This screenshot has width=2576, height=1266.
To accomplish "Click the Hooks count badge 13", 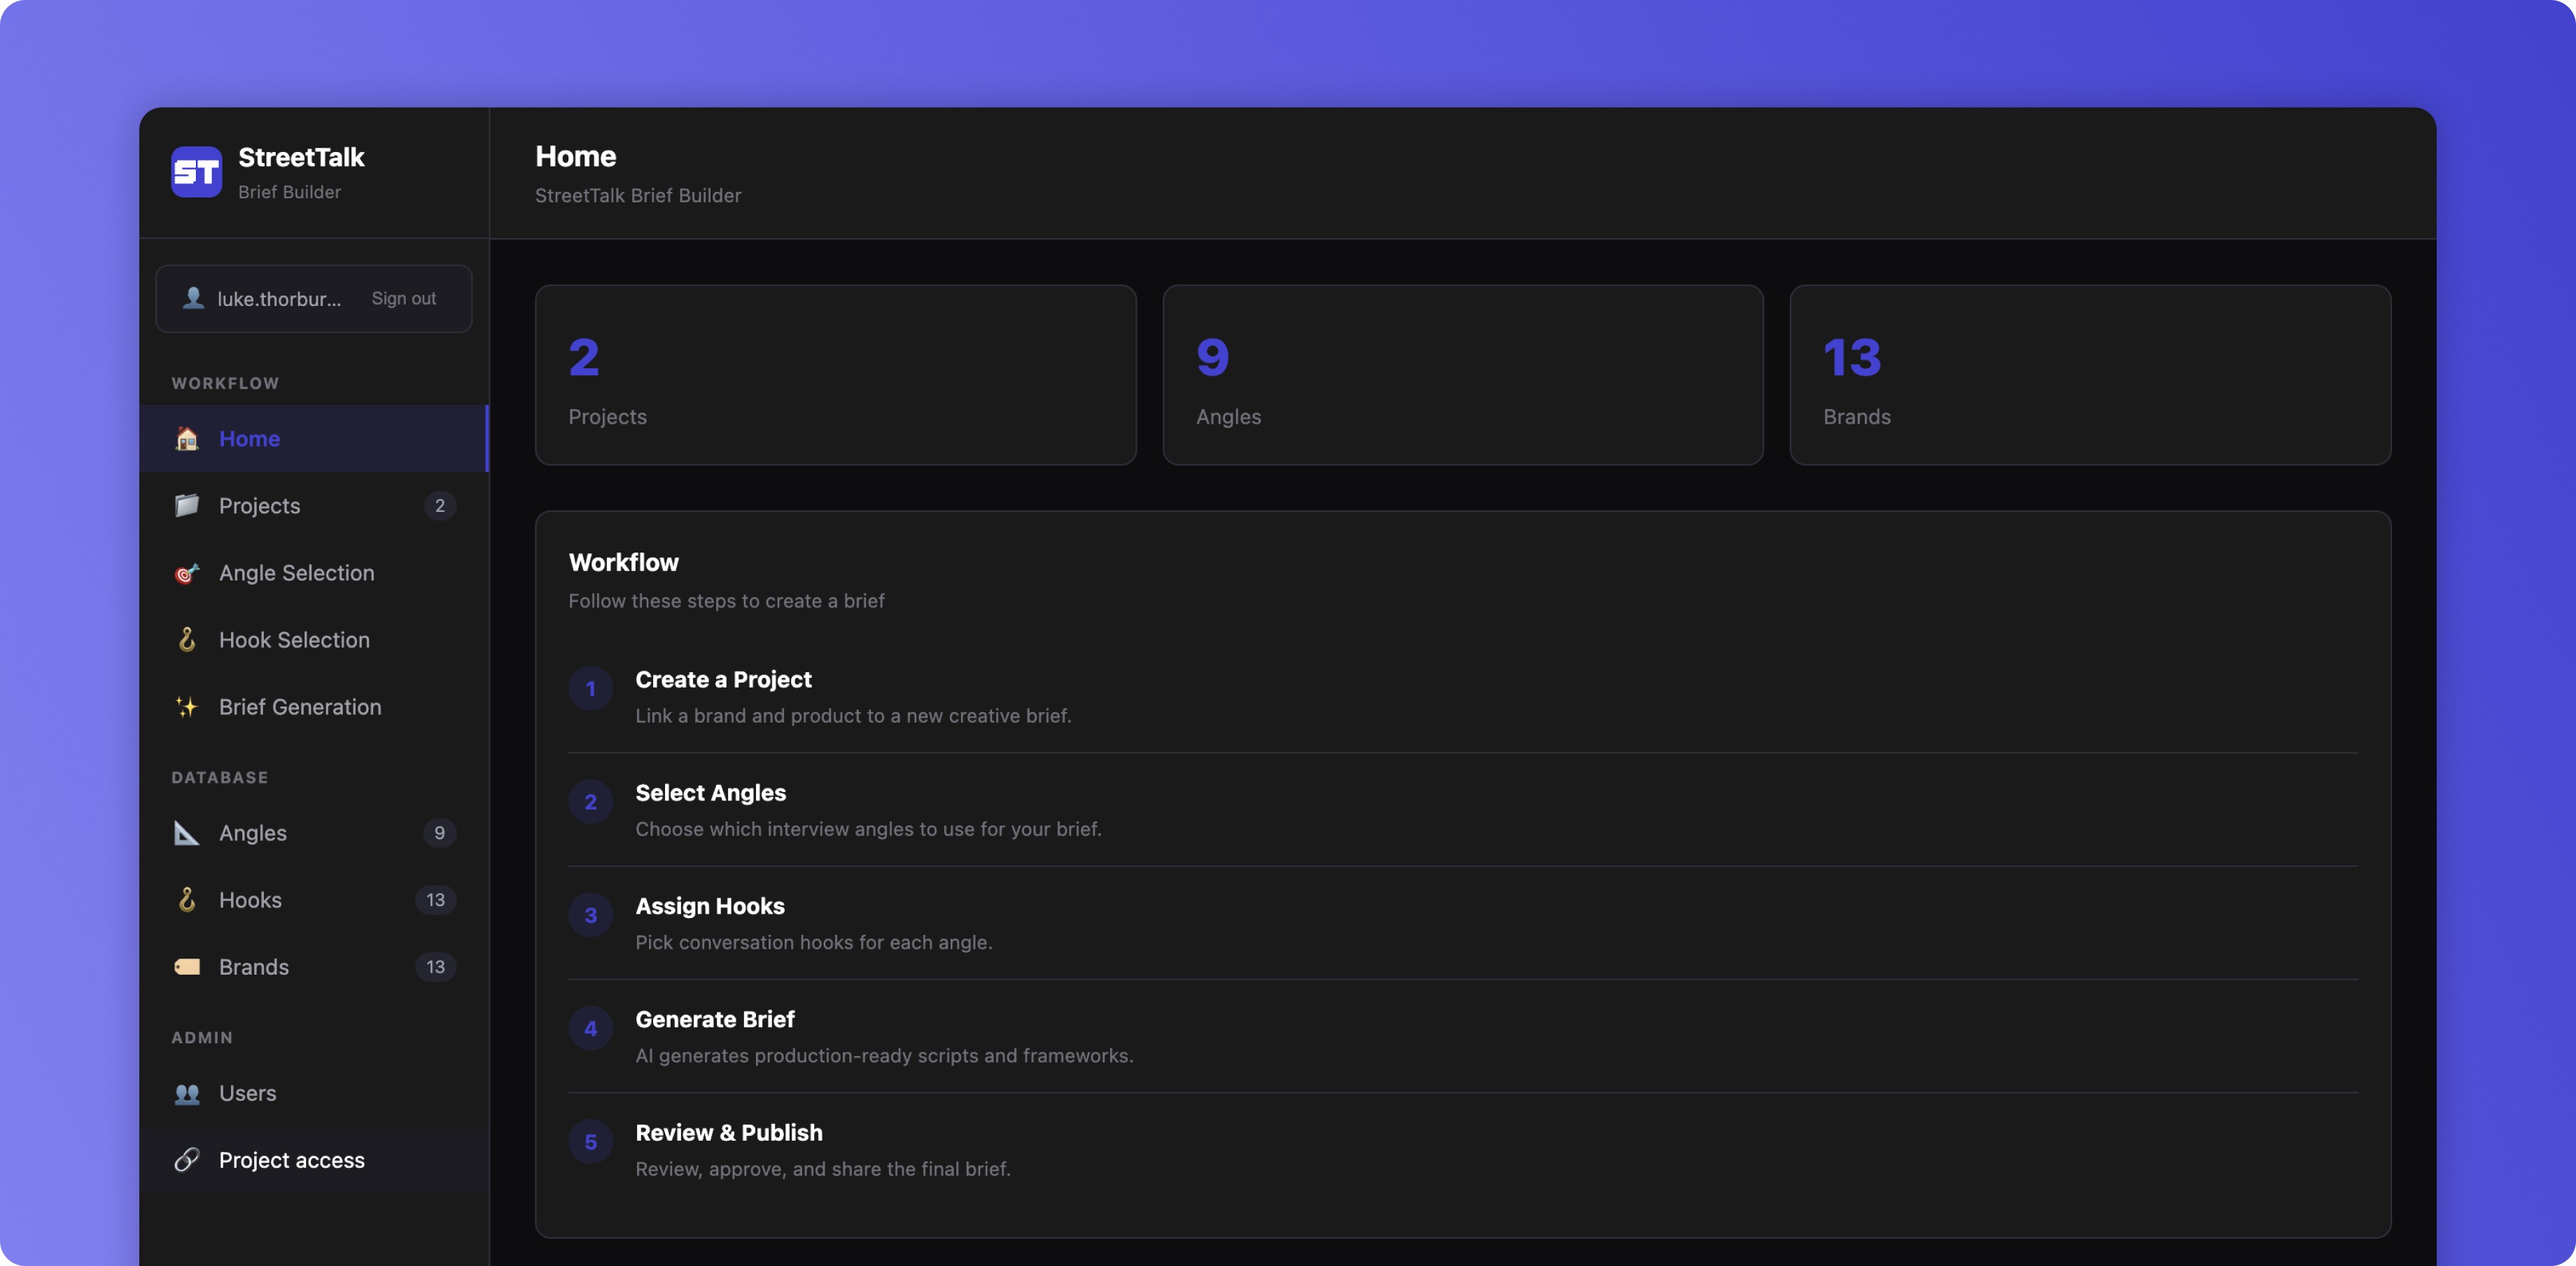I will point(435,900).
